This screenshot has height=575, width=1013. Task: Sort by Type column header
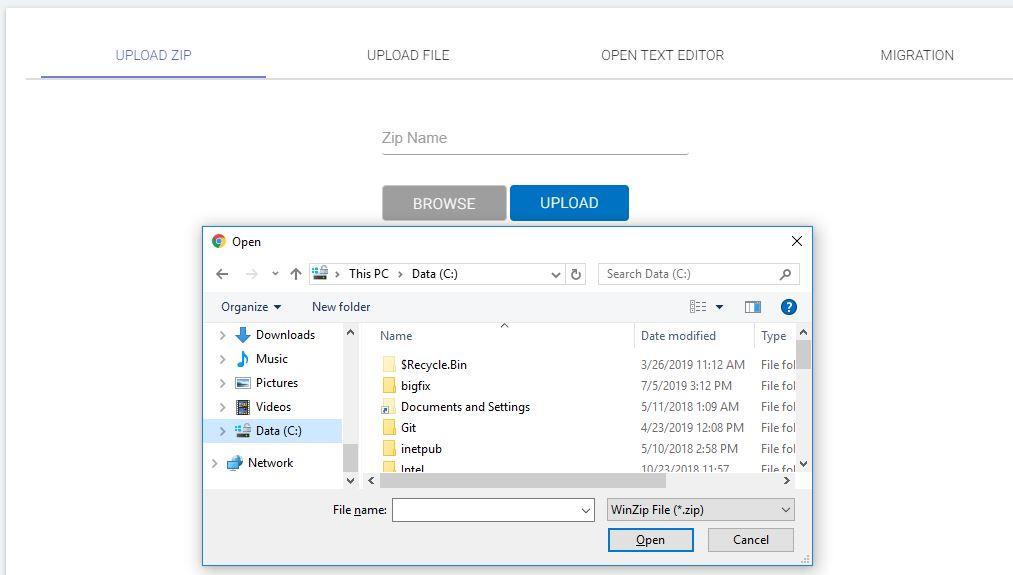[773, 336]
